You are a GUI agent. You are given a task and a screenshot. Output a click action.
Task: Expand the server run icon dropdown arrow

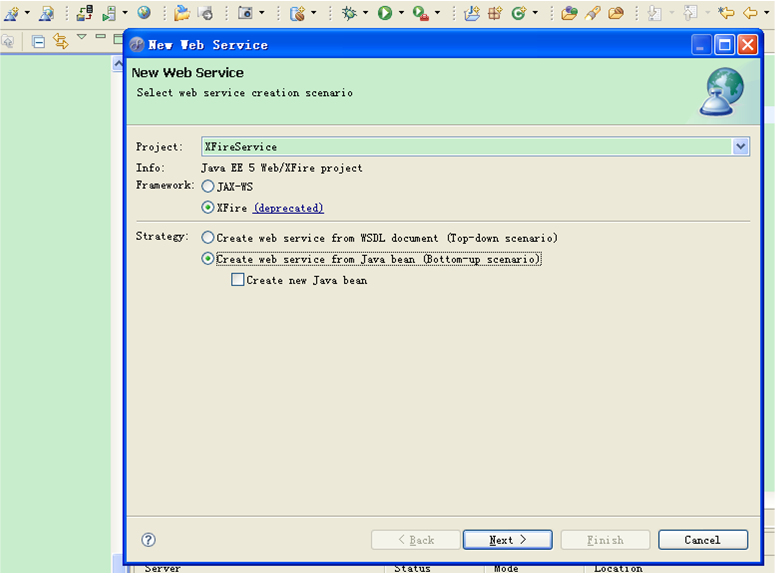(x=125, y=13)
